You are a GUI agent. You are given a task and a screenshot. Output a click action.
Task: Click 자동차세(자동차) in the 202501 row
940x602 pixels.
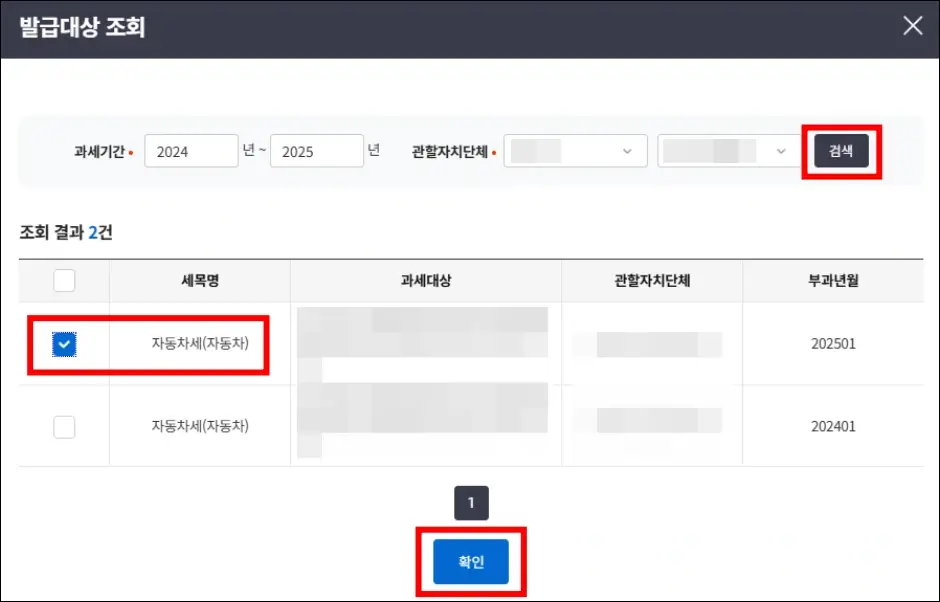[200, 343]
